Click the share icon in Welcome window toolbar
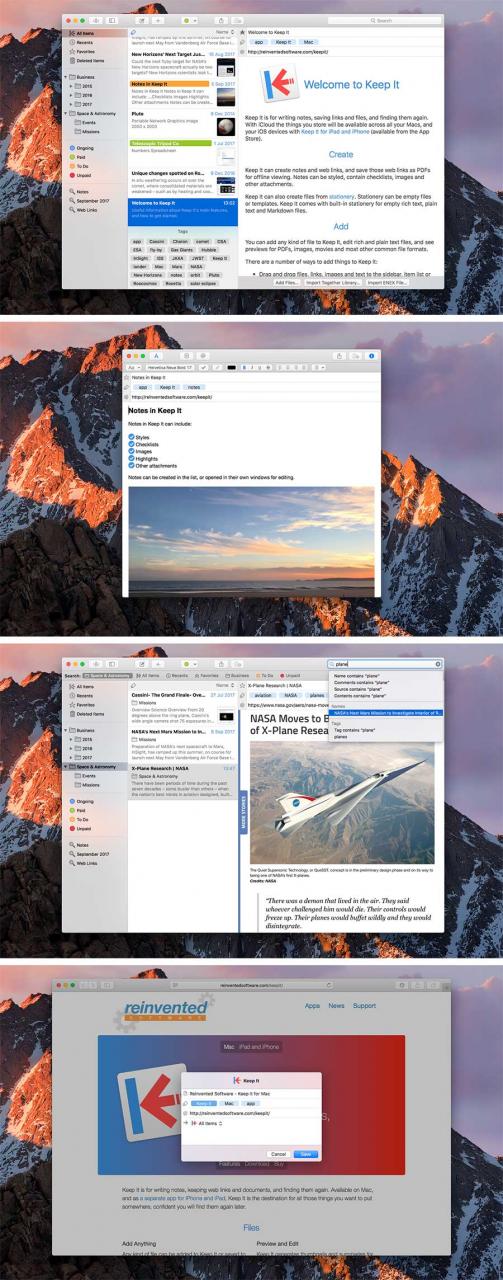The width and height of the screenshot is (503, 1280). coord(221,20)
